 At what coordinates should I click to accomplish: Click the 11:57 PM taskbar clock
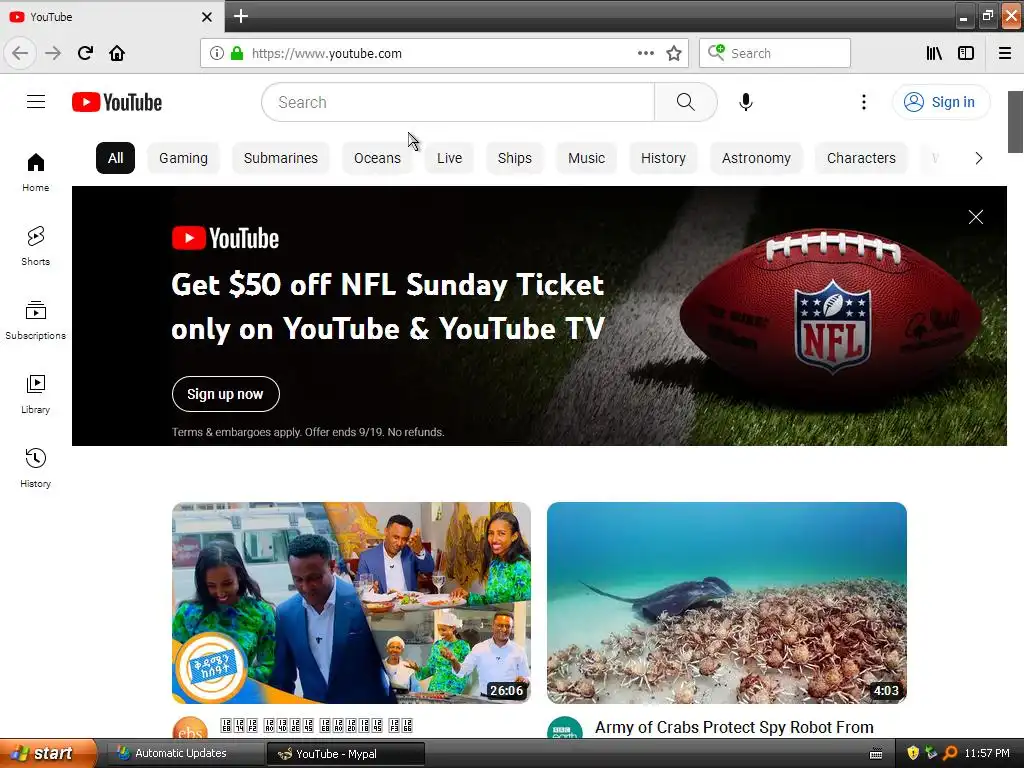[987, 753]
